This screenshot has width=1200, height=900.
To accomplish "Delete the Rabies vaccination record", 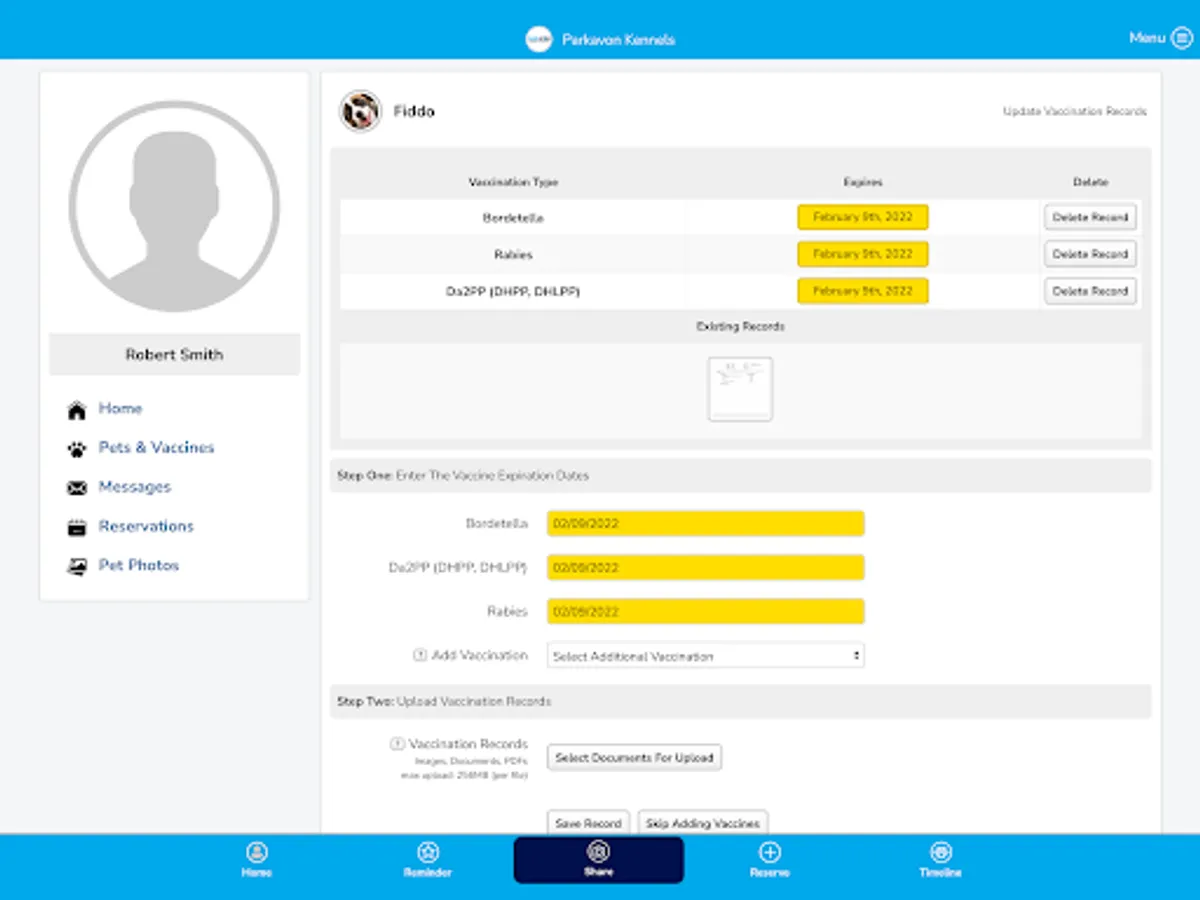I will click(x=1090, y=254).
